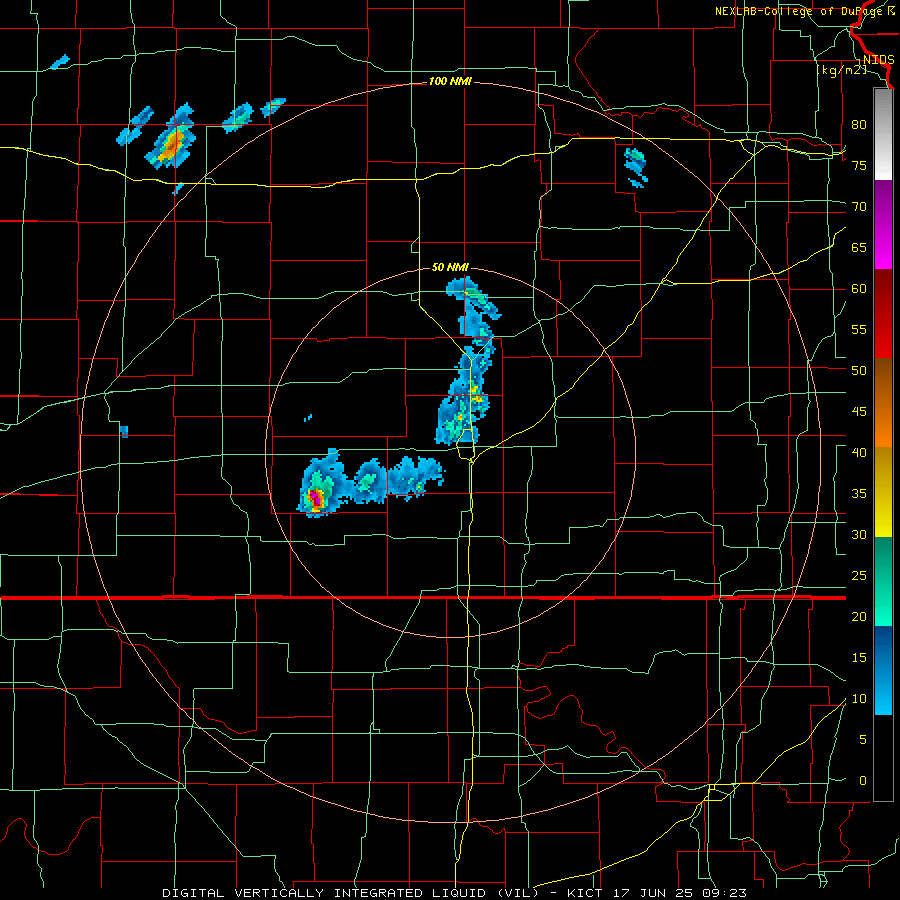The height and width of the screenshot is (900, 900).
Task: Click the 20 value on the color scale
Action: coord(859,617)
